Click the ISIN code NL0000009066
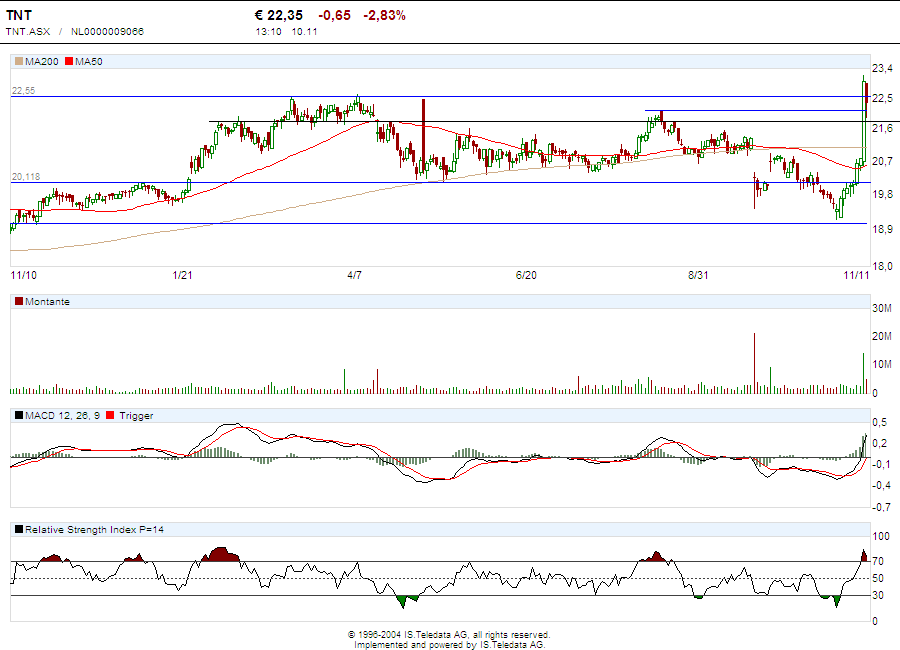900x650 pixels. [x=107, y=31]
